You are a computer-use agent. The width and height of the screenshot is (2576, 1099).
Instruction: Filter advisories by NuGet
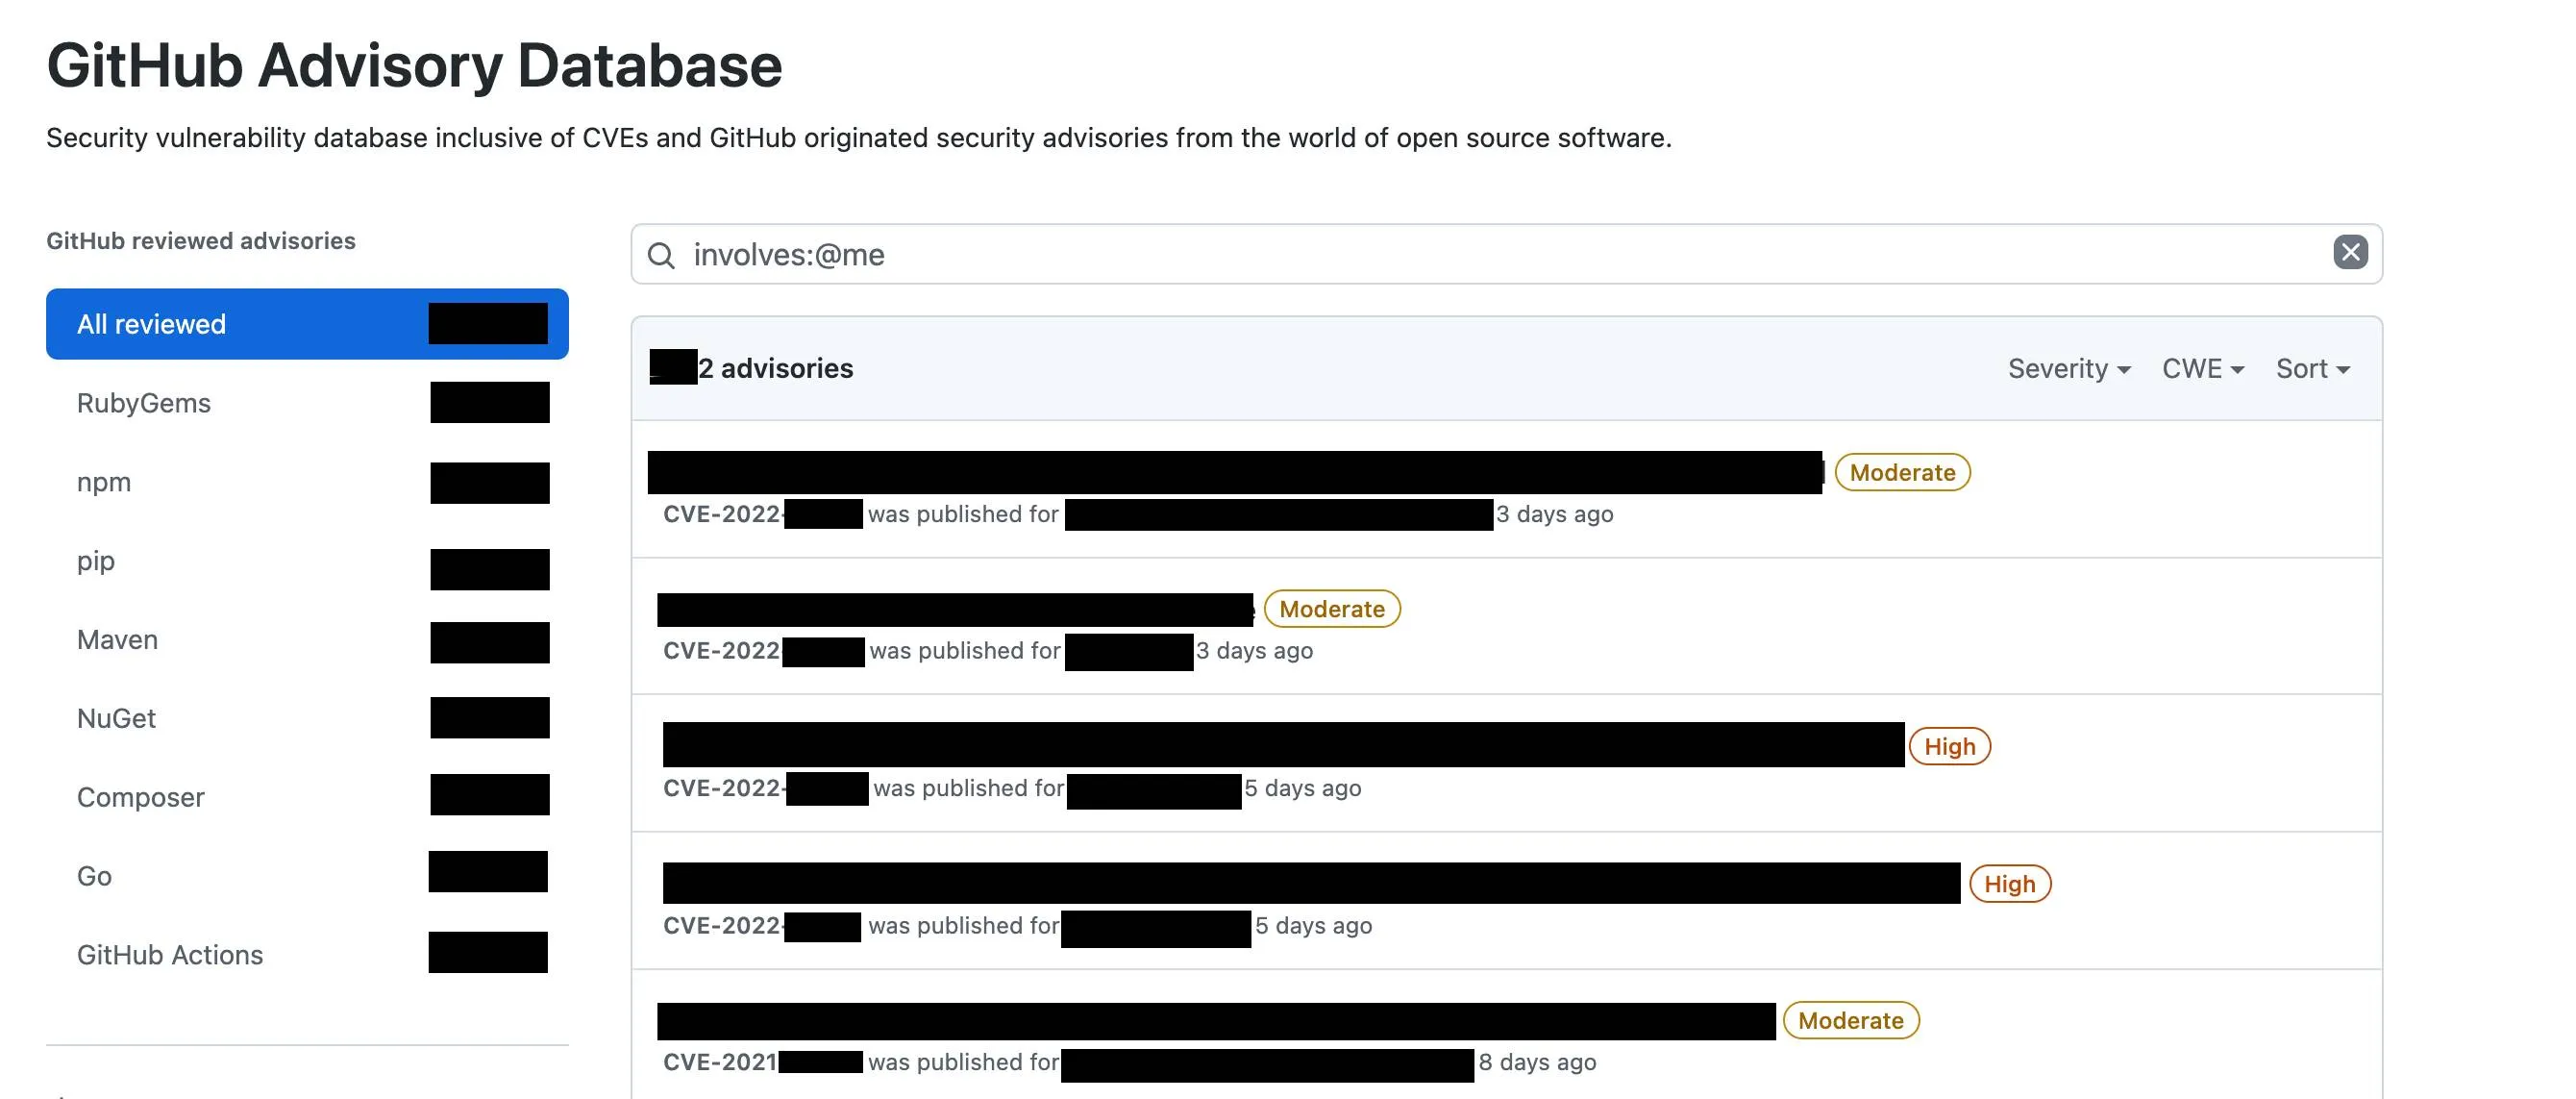pyautogui.click(x=116, y=718)
